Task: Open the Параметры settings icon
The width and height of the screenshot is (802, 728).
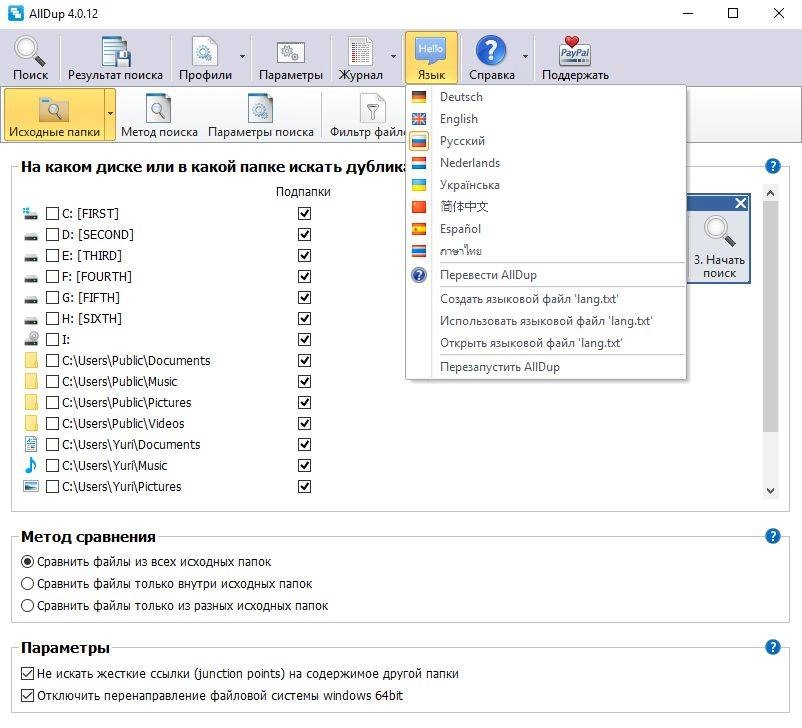Action: pos(291,52)
